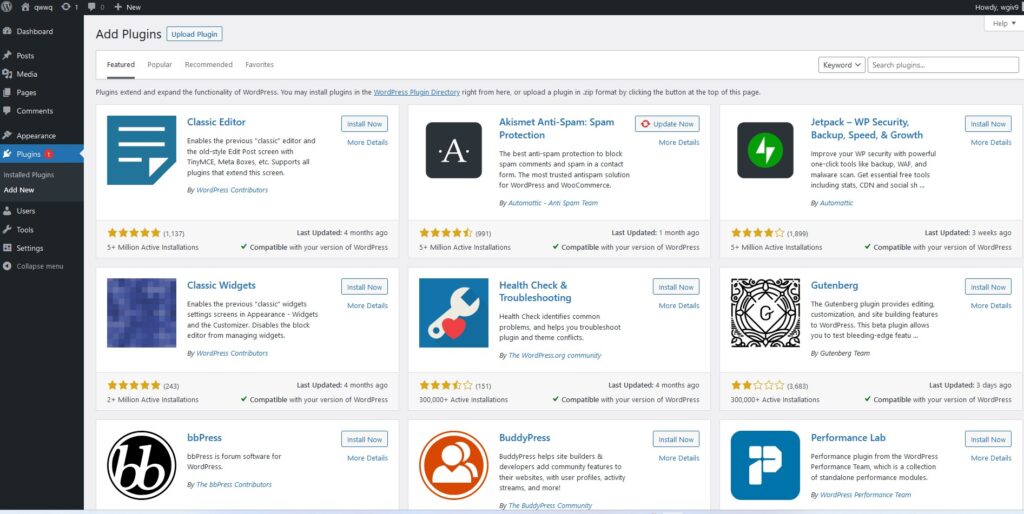Screen dimensions: 1024x514
Task: Open Appearance in the sidebar menu
Action: tap(36, 135)
